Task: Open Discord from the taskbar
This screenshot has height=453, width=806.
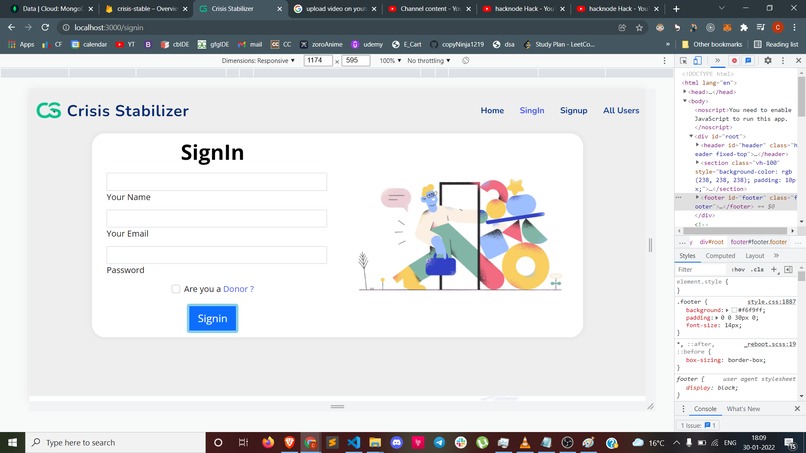Action: coord(396,443)
